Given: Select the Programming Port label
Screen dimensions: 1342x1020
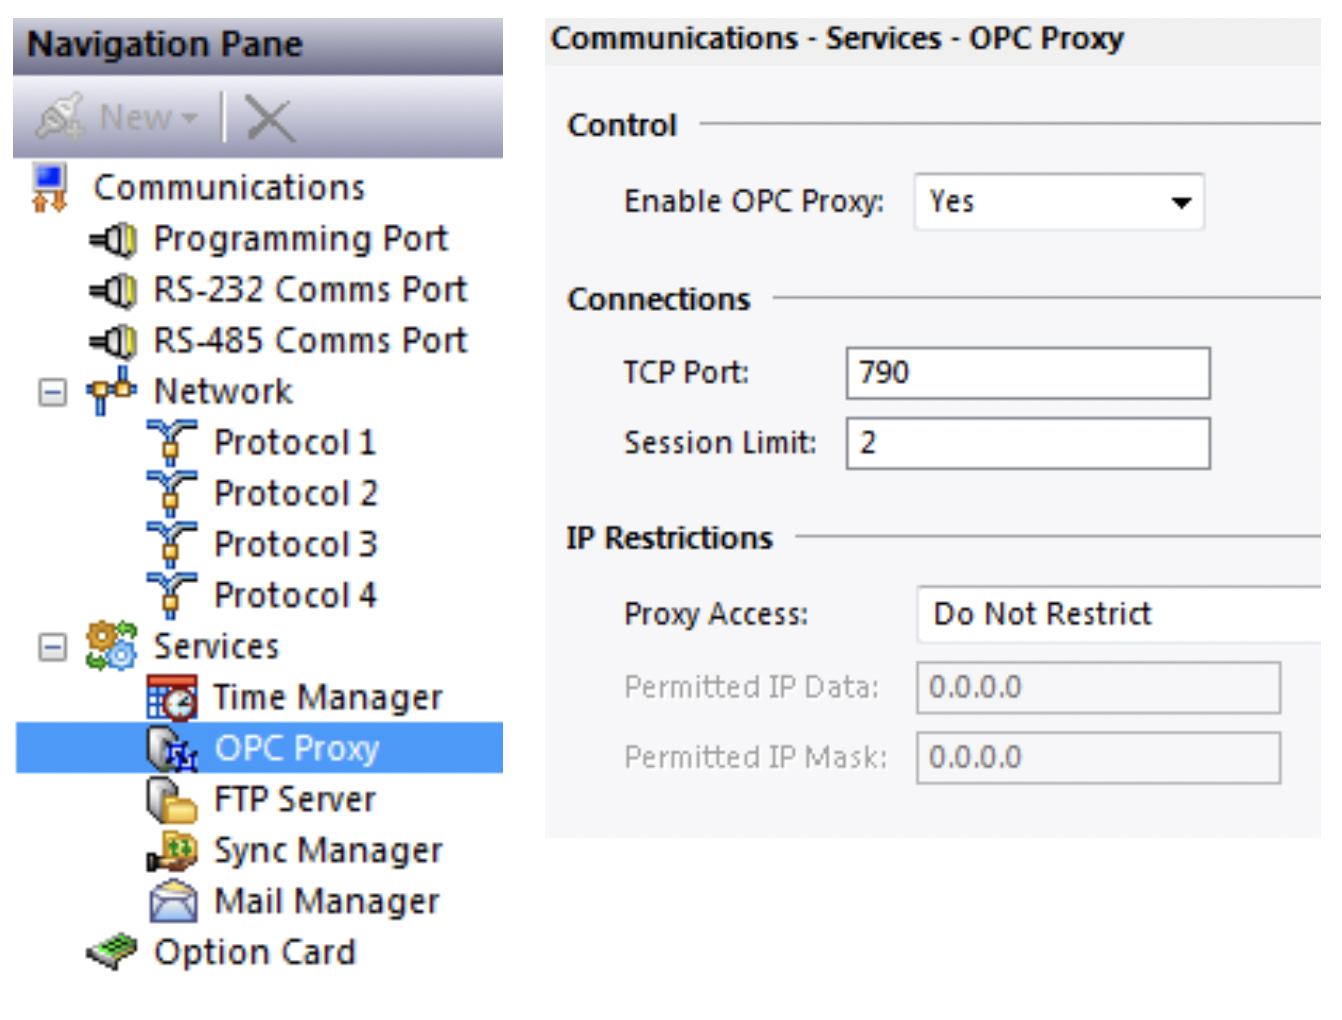Looking at the screenshot, I should click(x=300, y=239).
